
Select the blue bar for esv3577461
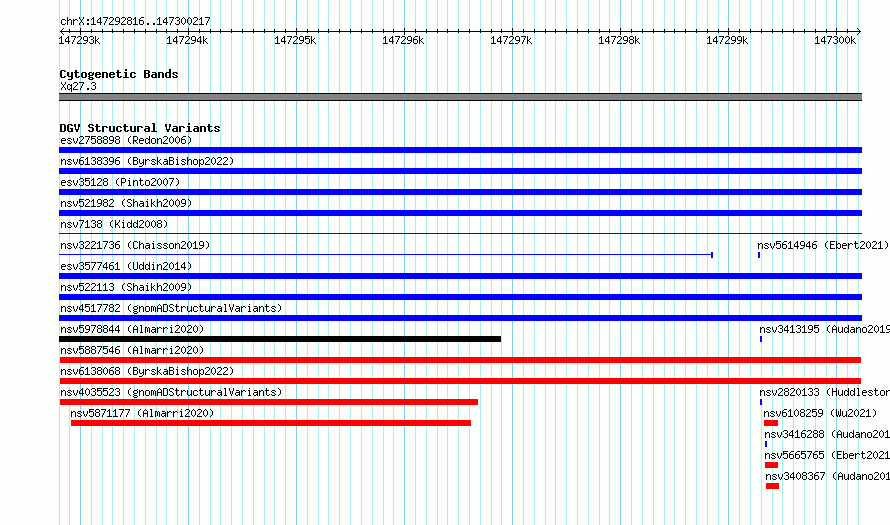[460, 276]
